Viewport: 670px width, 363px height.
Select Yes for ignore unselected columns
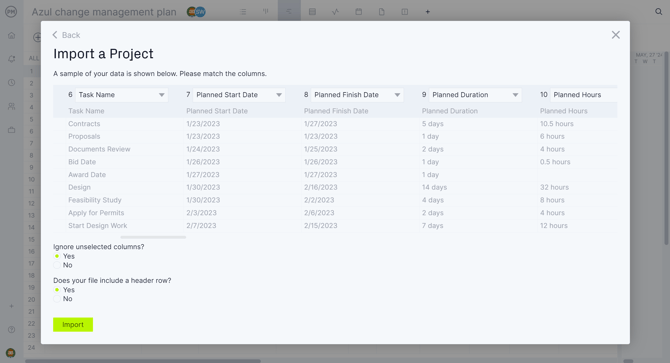click(57, 256)
